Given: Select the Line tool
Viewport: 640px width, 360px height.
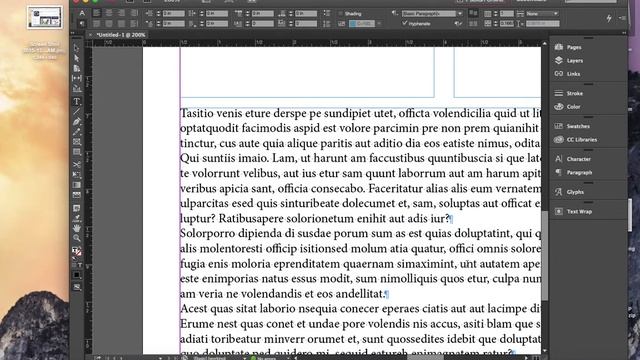Looking at the screenshot, I should point(76,111).
